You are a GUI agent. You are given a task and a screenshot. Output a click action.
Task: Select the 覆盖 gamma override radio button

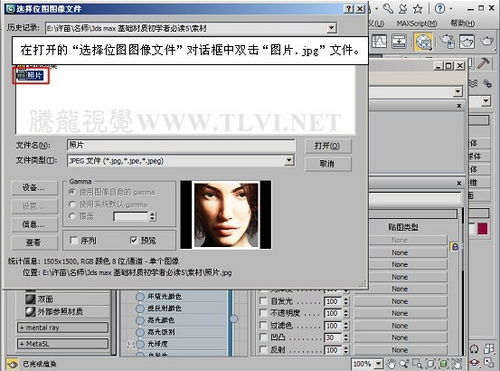pyautogui.click(x=72, y=216)
